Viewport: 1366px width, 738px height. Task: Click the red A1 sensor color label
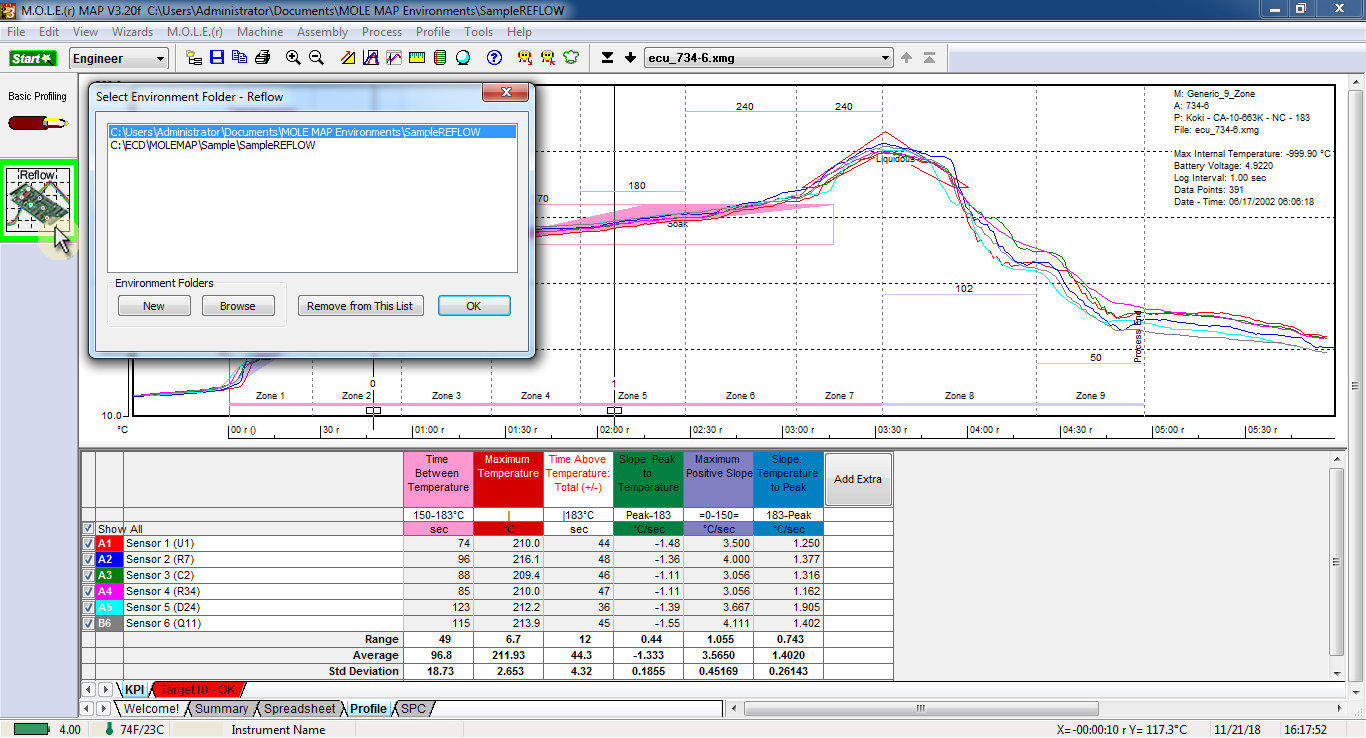click(109, 543)
